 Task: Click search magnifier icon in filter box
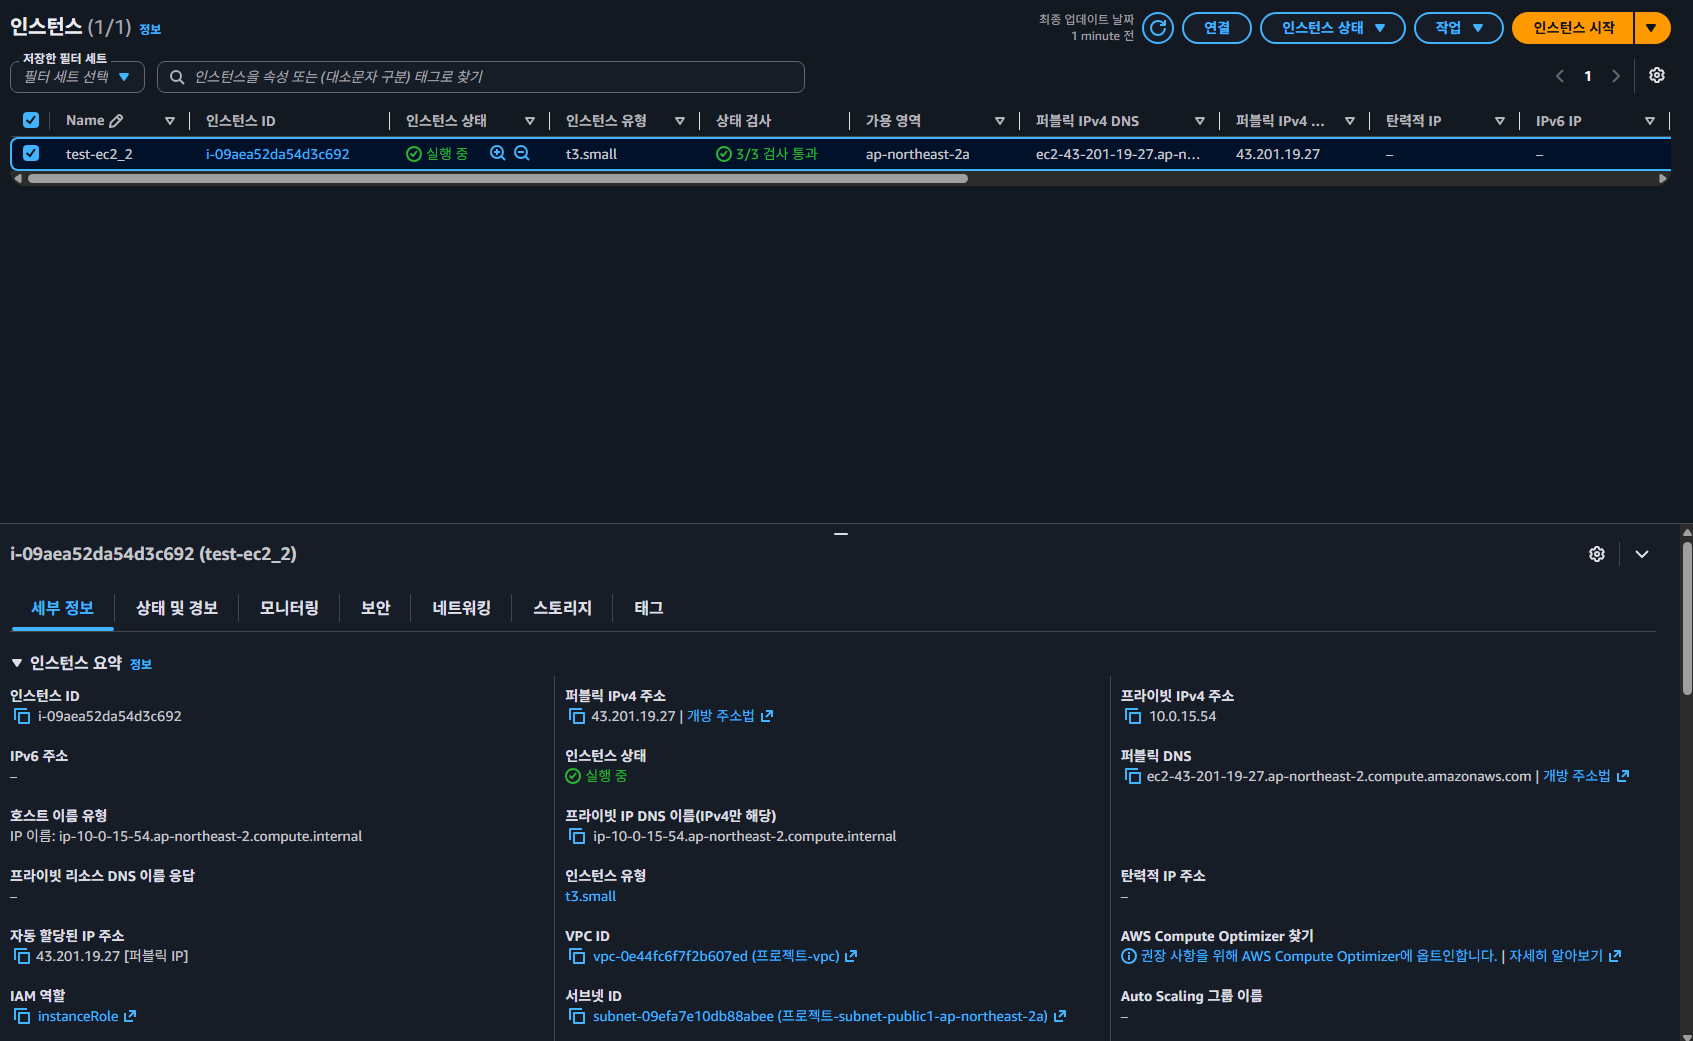(177, 77)
